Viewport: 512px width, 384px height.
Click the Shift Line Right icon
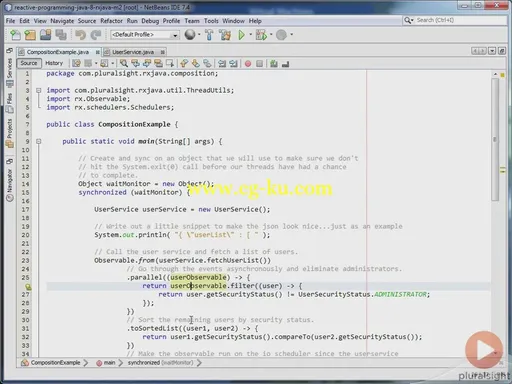pos(233,63)
